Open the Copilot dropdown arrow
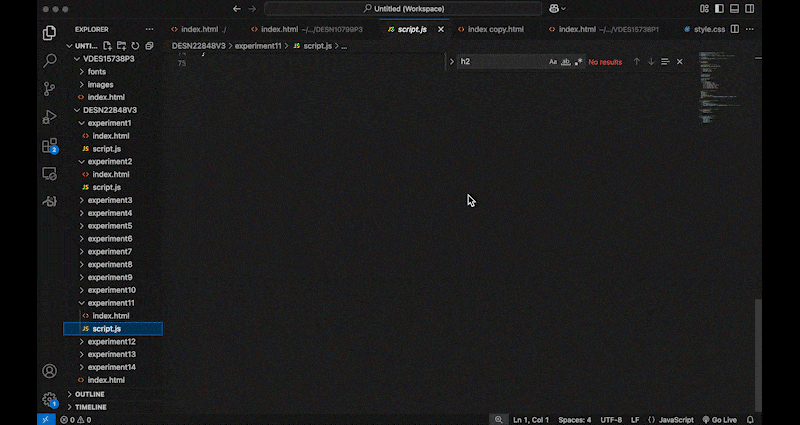 tap(564, 9)
